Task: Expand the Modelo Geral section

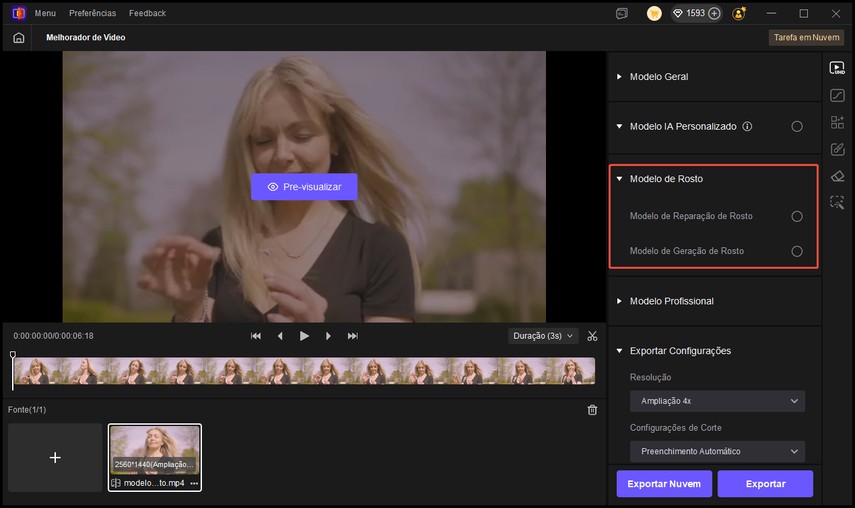Action: point(658,77)
